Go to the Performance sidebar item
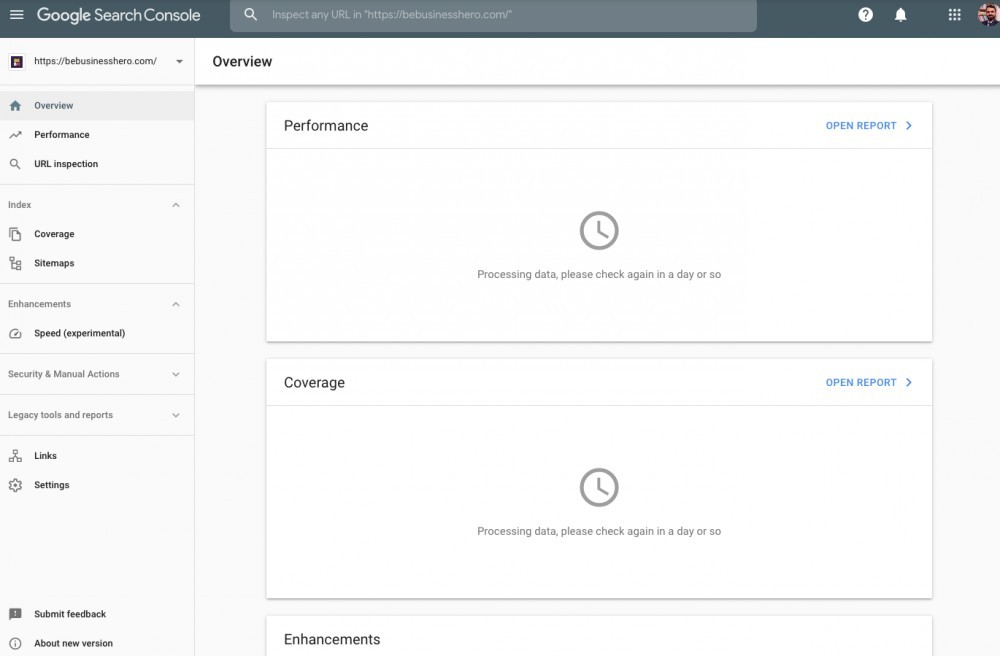1000x656 pixels. pos(97,135)
